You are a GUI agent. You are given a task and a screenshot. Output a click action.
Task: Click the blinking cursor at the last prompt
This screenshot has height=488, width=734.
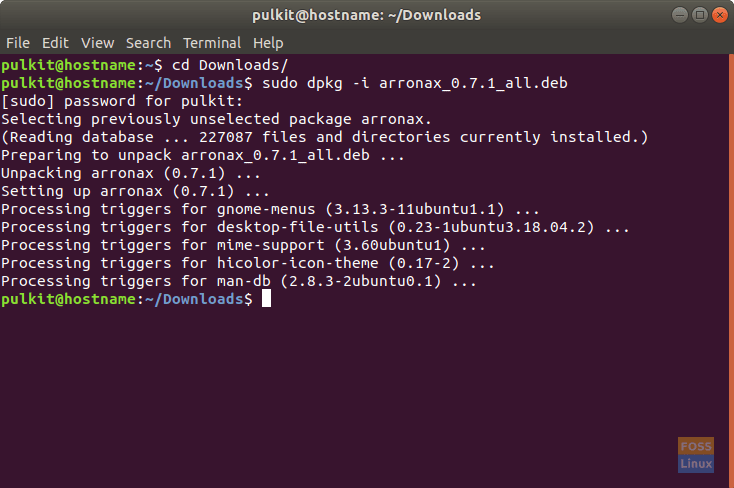pos(266,298)
